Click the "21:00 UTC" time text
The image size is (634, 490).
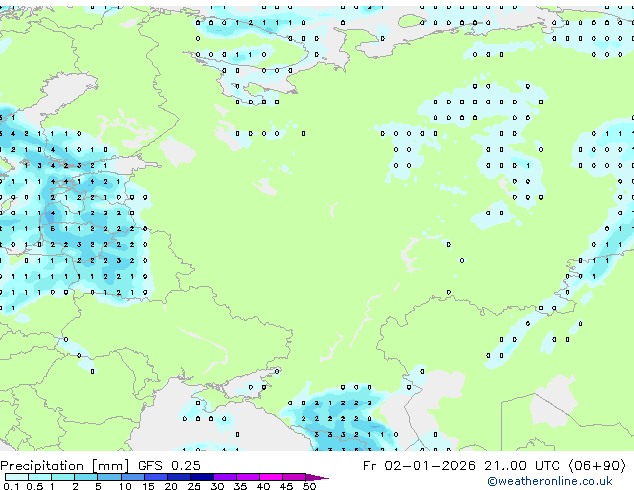pos(522,465)
